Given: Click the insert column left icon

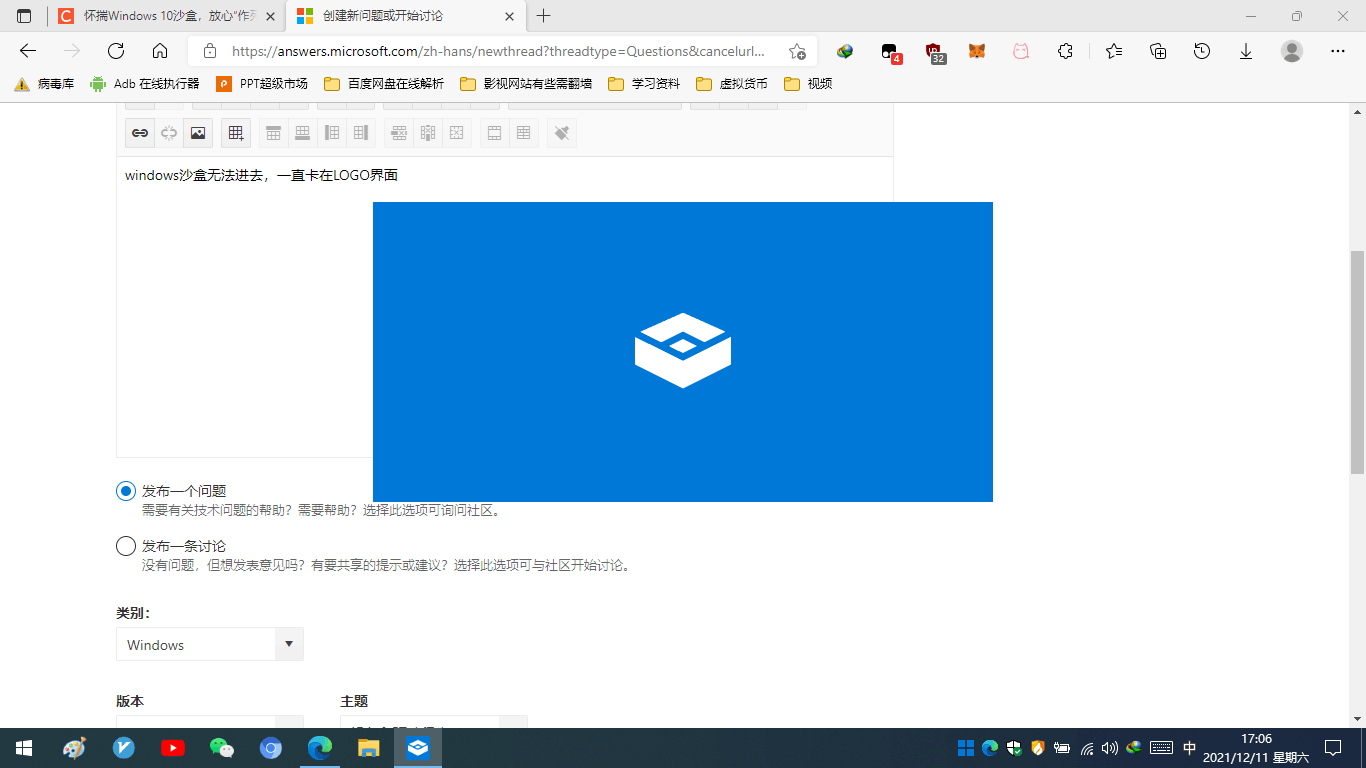Looking at the screenshot, I should 332,133.
